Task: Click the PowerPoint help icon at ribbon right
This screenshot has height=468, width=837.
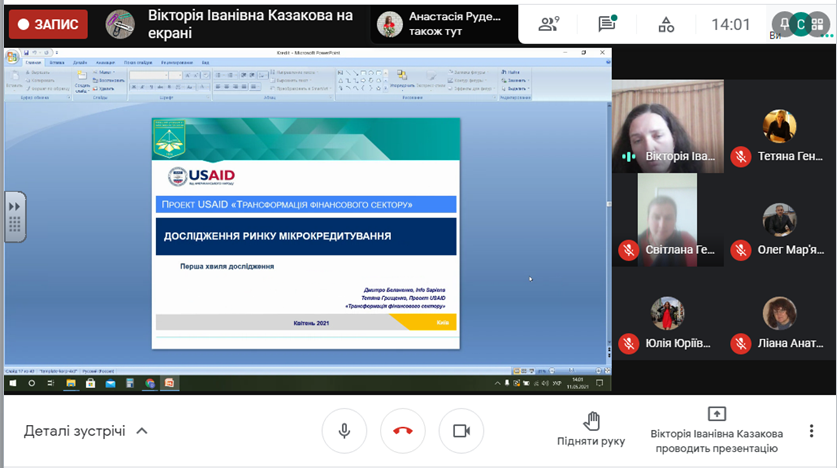Action: [607, 62]
